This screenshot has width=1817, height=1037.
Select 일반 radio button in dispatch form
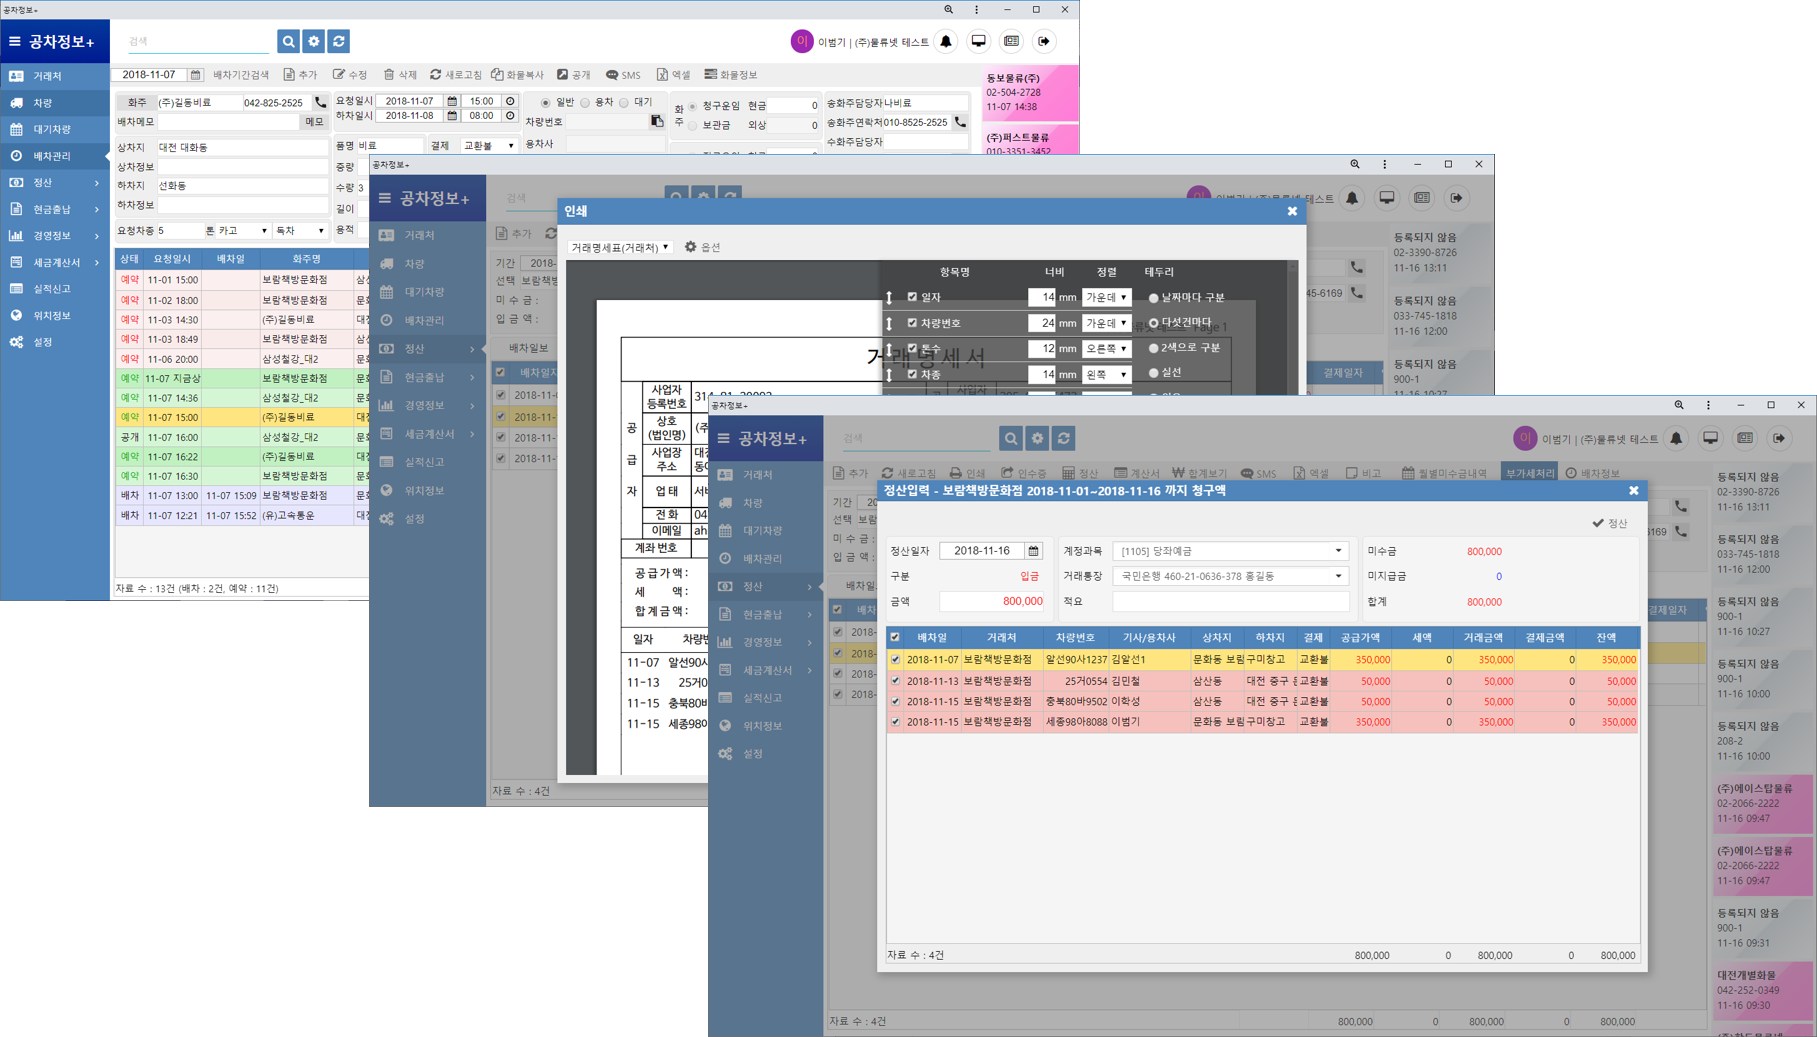545,102
